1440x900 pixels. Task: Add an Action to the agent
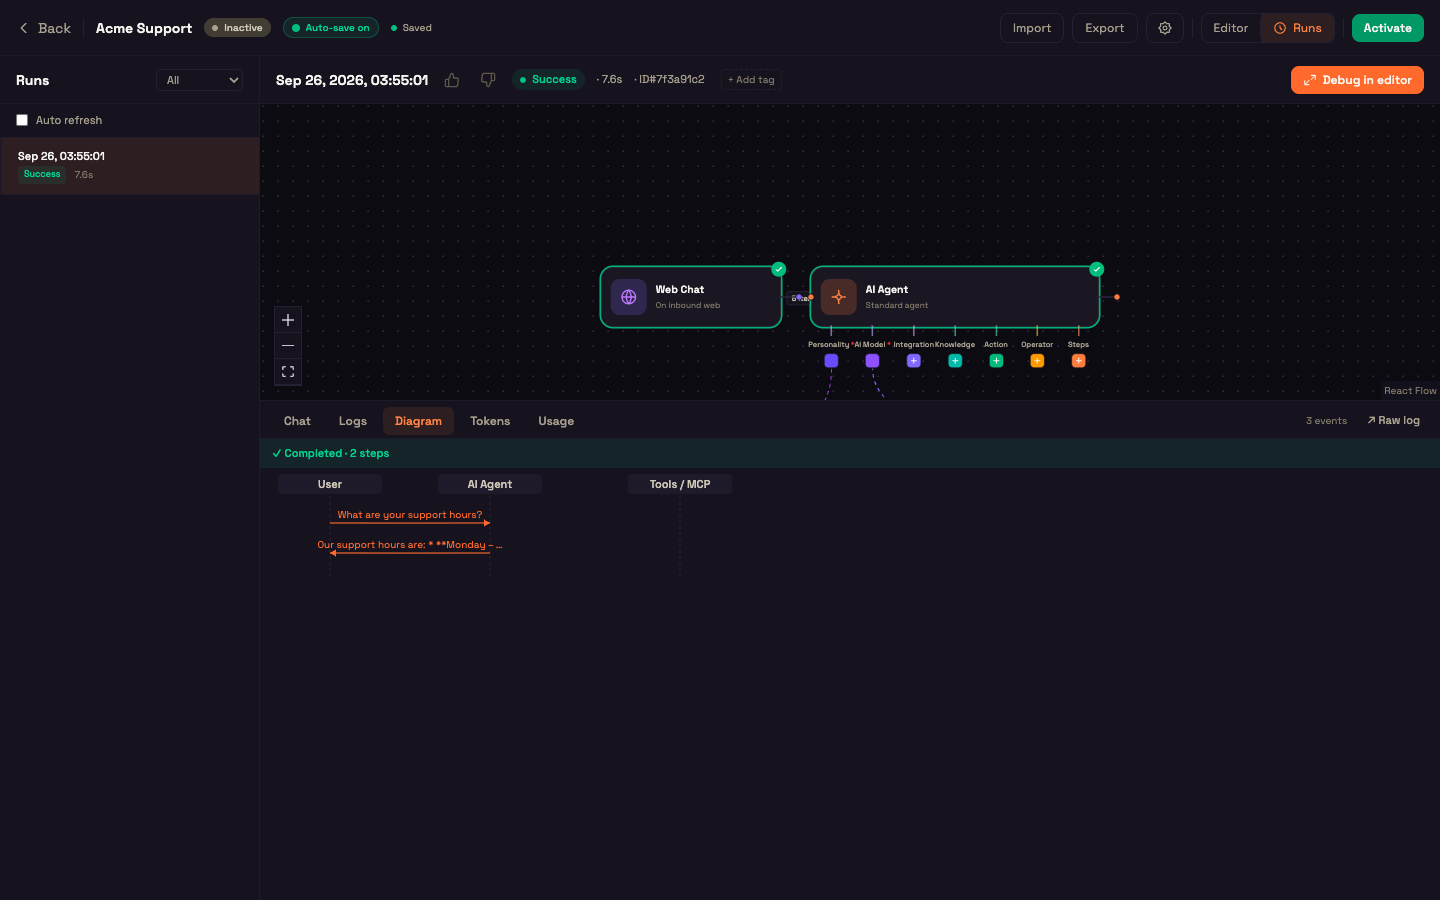click(996, 361)
